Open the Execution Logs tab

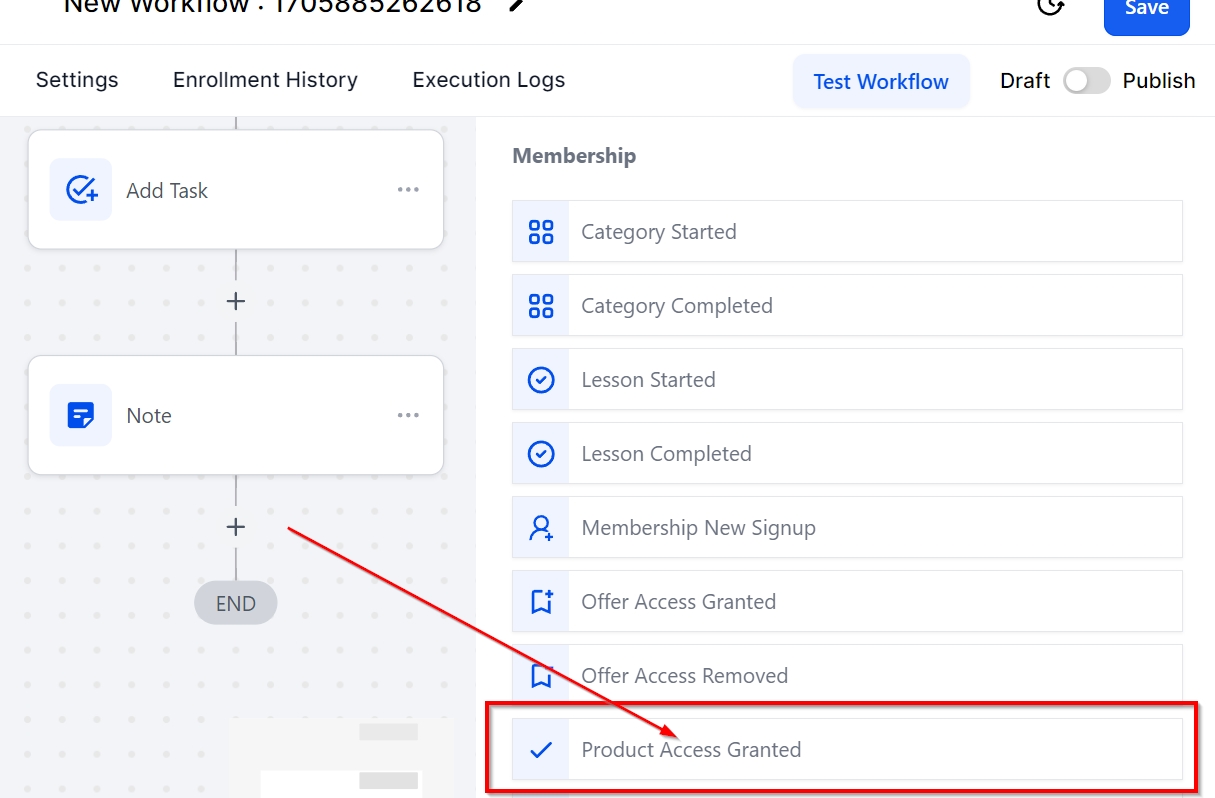pyautogui.click(x=488, y=80)
